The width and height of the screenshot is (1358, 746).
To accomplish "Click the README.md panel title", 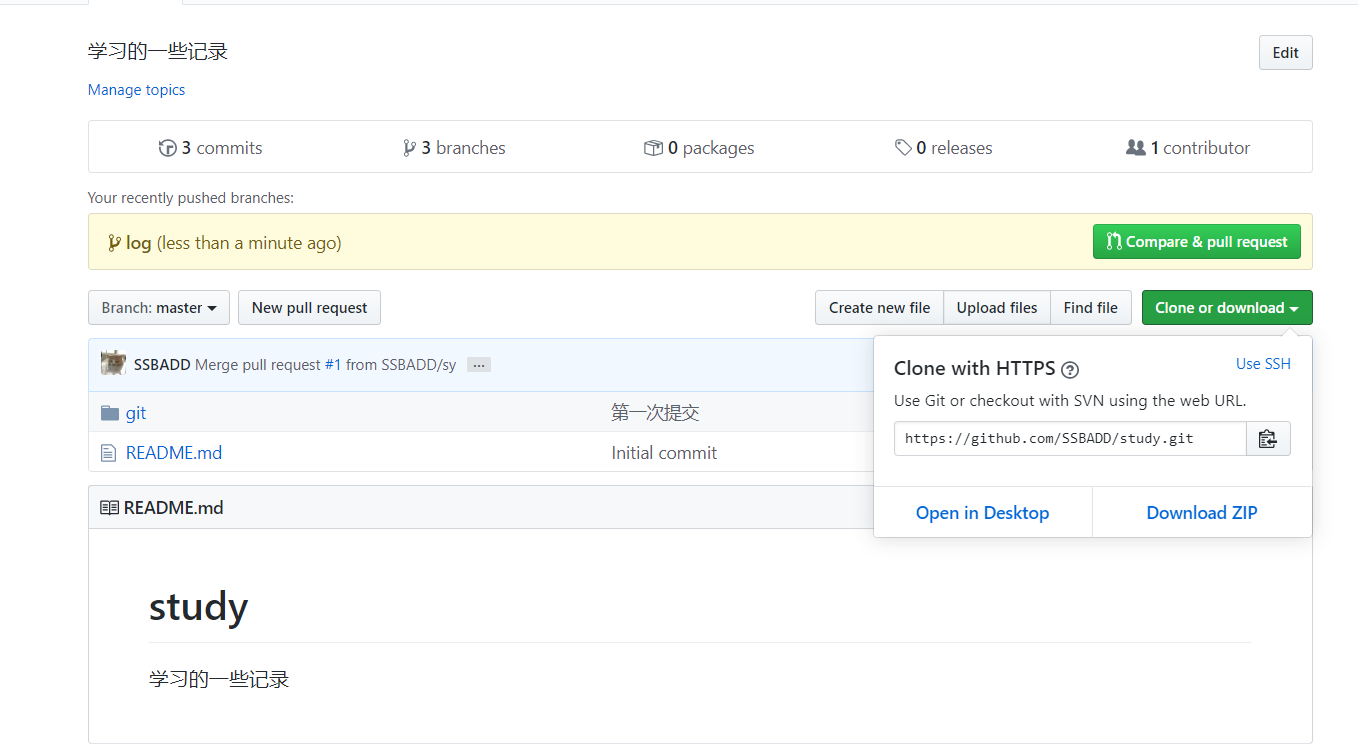I will (173, 508).
